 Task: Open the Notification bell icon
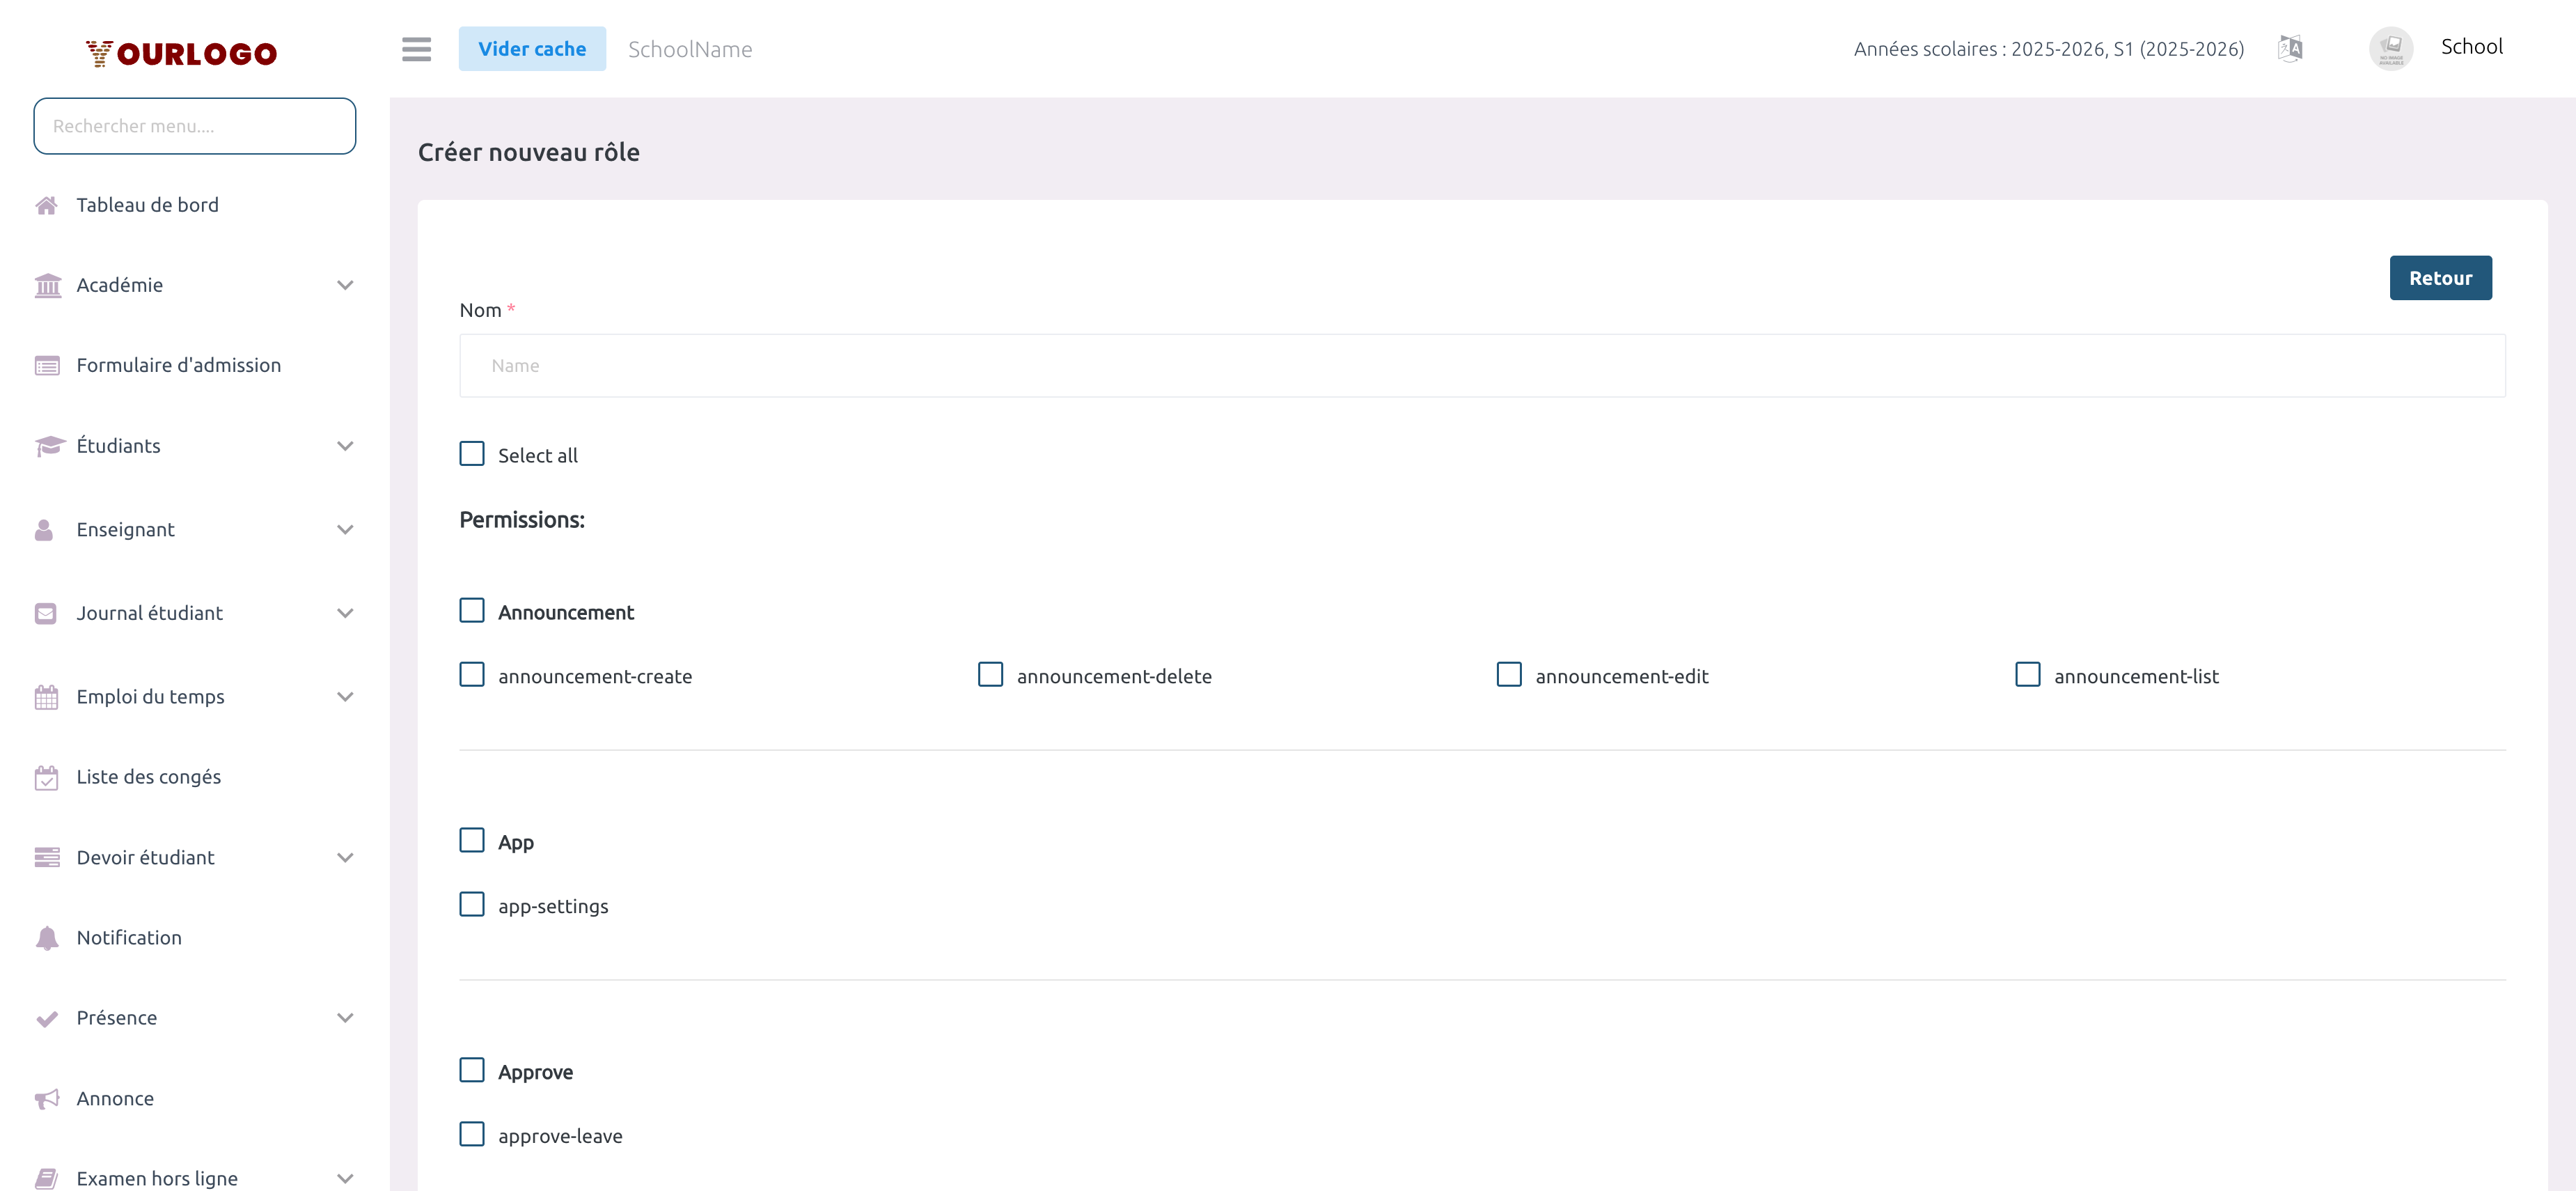tap(47, 937)
